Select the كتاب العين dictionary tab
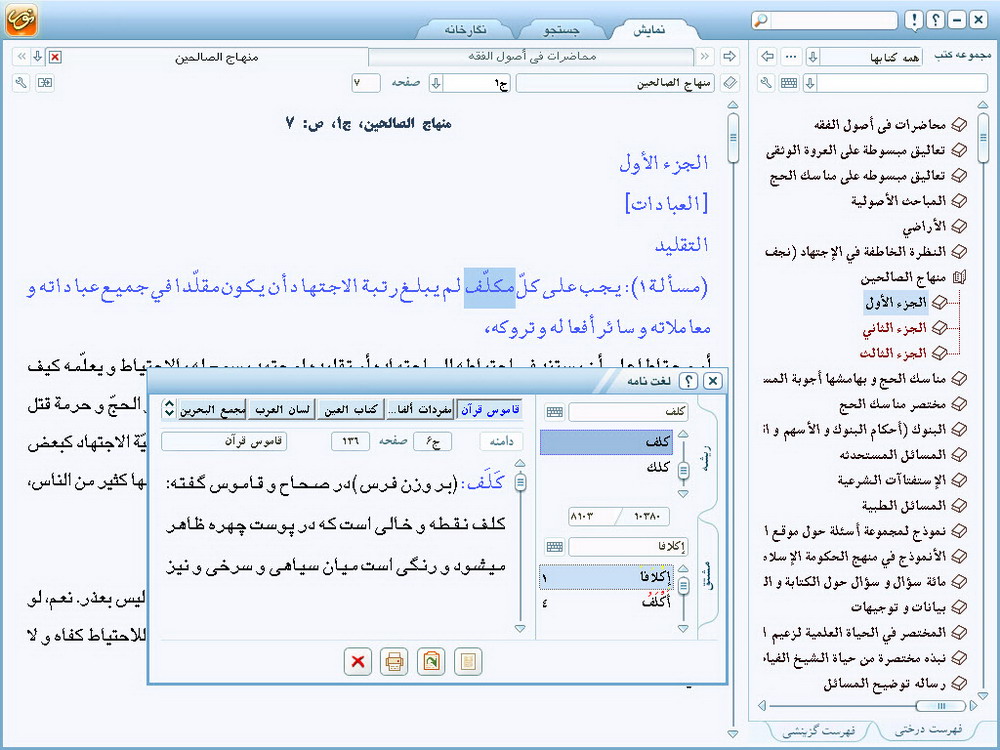 [351, 409]
